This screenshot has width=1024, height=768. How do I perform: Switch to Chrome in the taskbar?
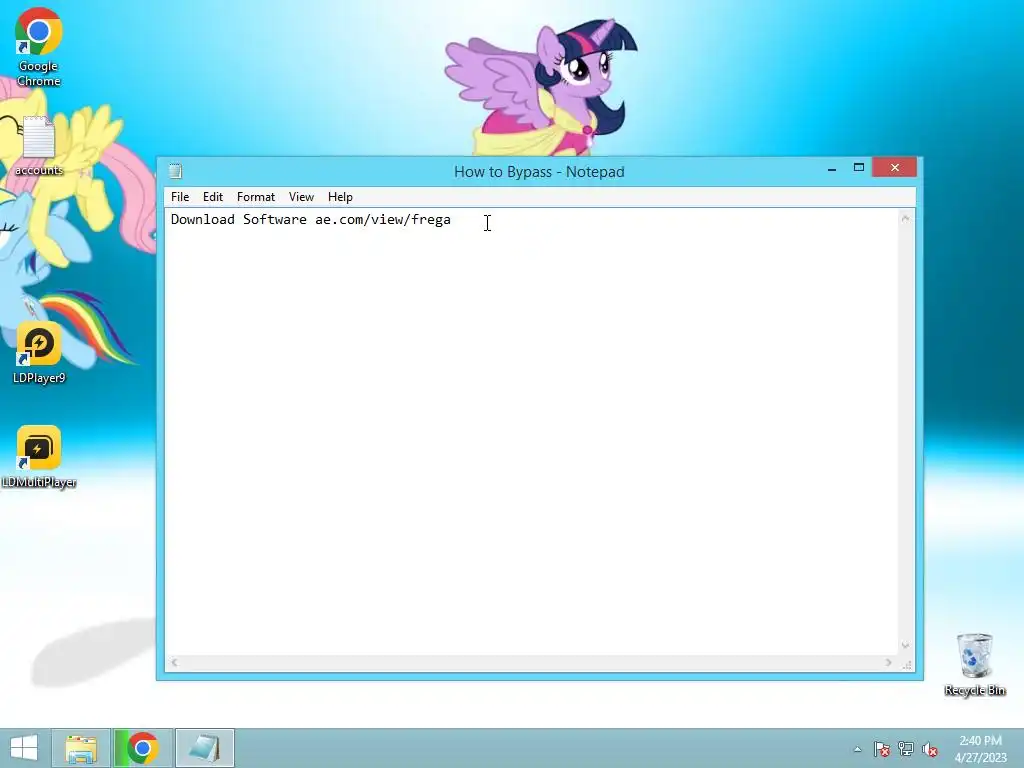[142, 748]
